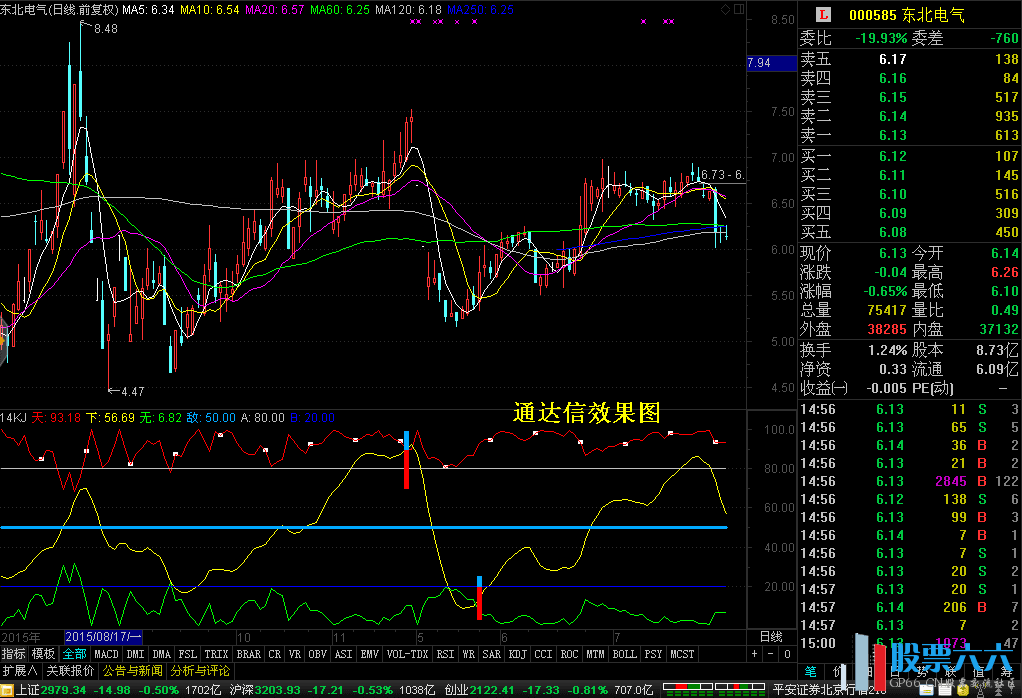Open 公告与新闻 link
The image size is (1022, 698).
133,671
